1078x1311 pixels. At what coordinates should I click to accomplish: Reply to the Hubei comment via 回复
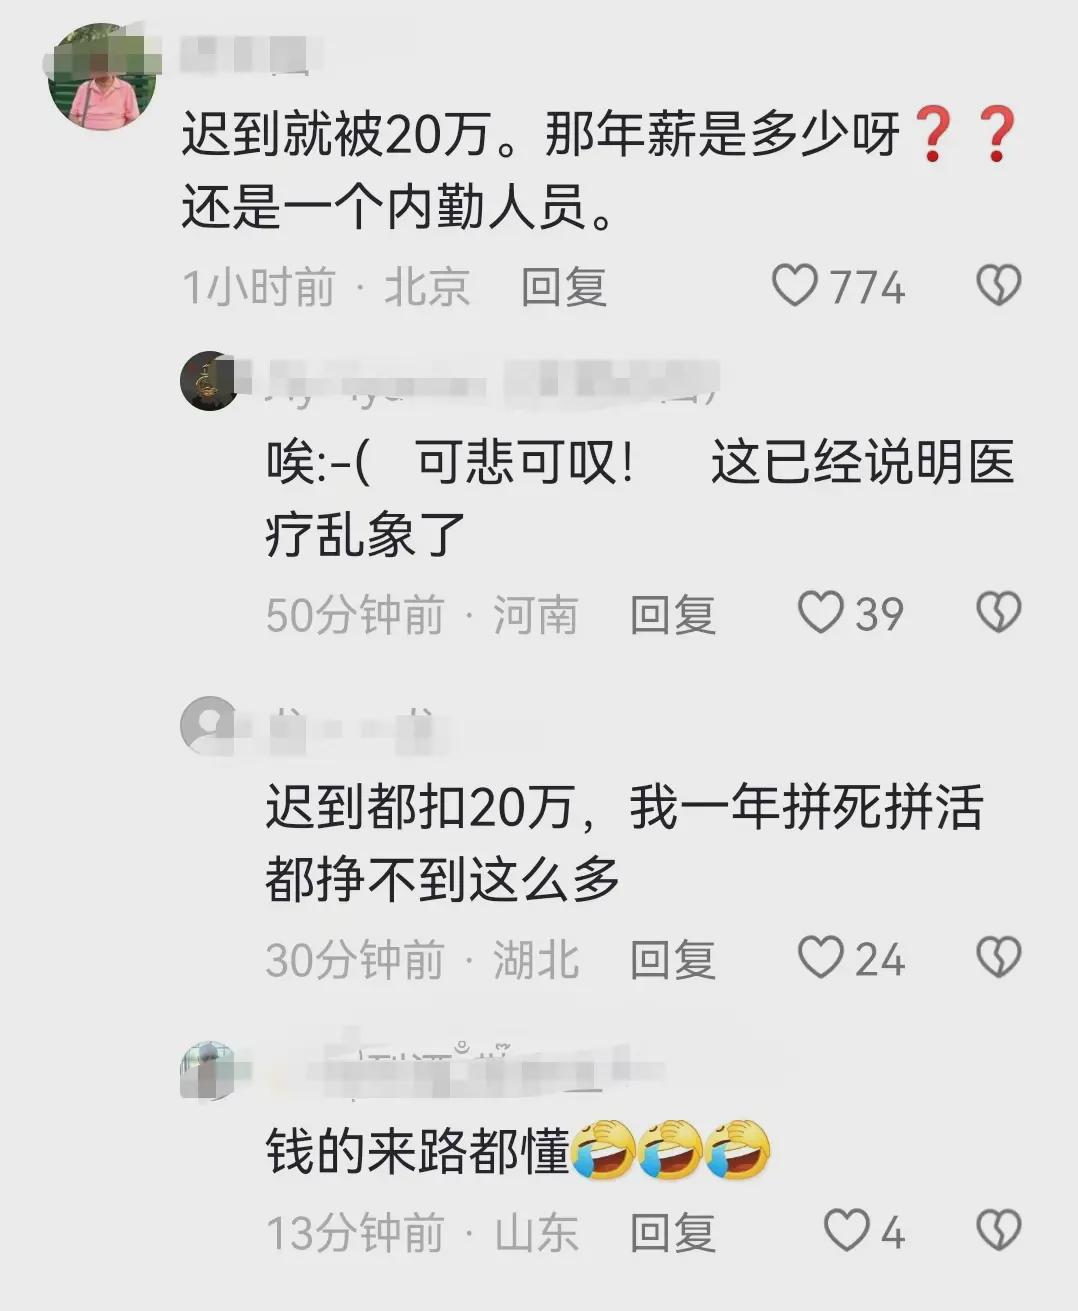click(x=673, y=960)
